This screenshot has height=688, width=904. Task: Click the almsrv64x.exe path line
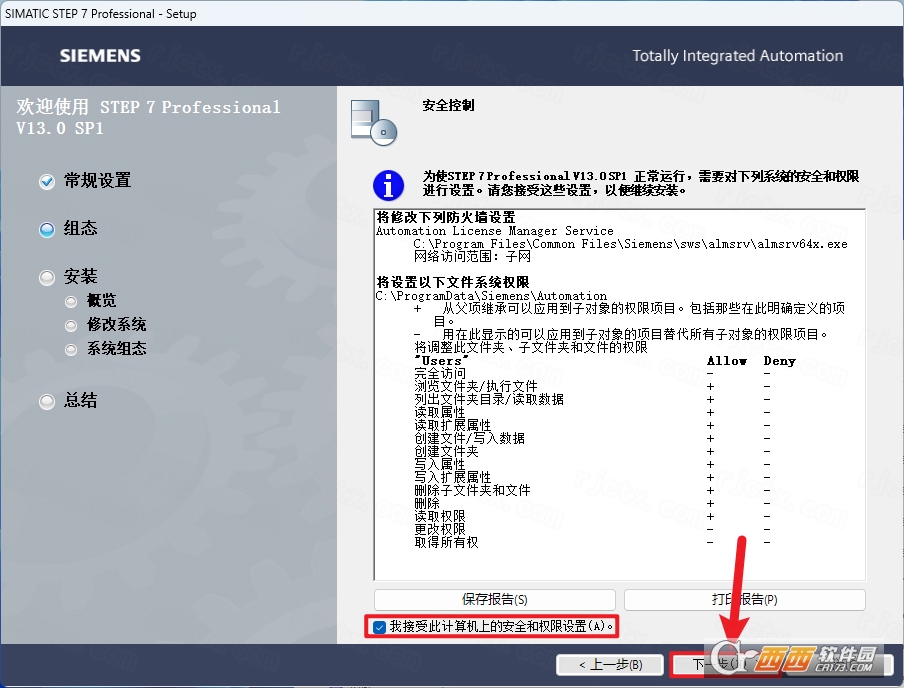(631, 244)
